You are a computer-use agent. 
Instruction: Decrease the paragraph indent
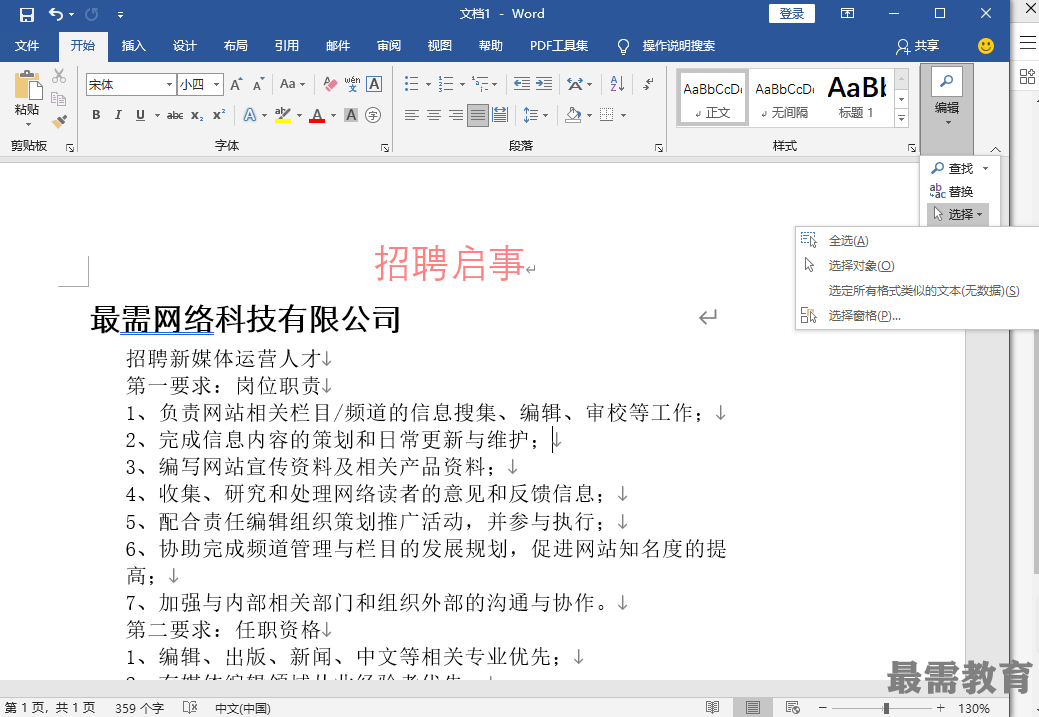[x=521, y=84]
